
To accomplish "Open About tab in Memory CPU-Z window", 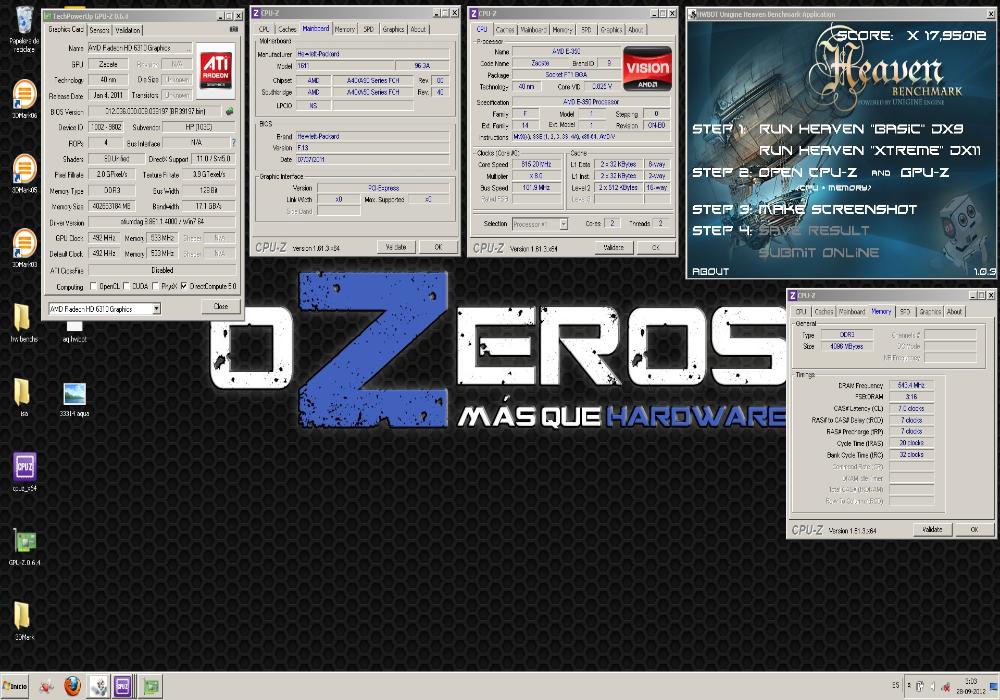I will pos(954,312).
